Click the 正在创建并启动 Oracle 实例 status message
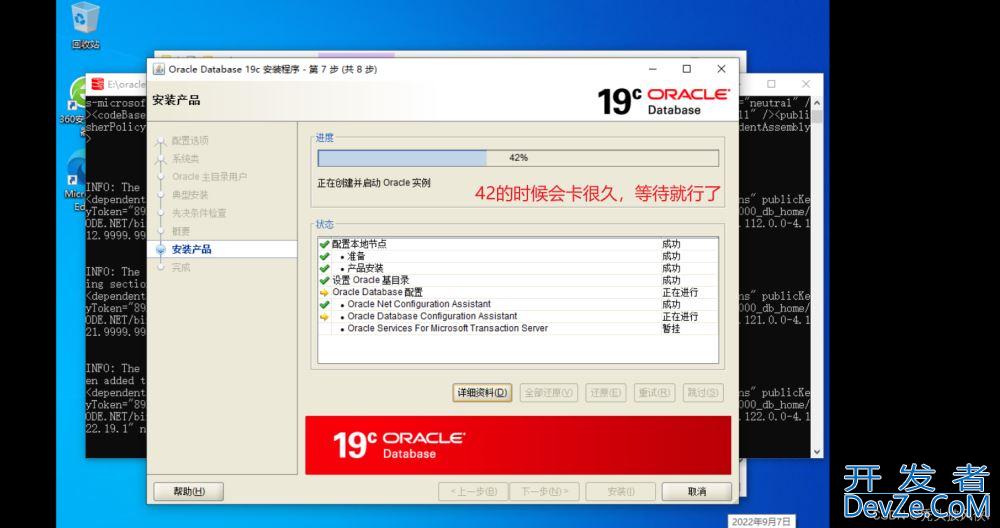1000x528 pixels. click(x=374, y=183)
